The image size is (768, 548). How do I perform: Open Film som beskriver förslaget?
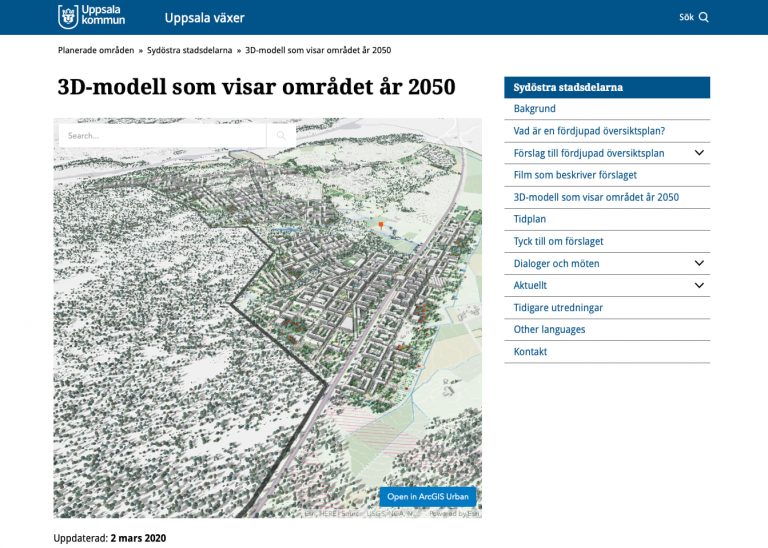point(575,175)
